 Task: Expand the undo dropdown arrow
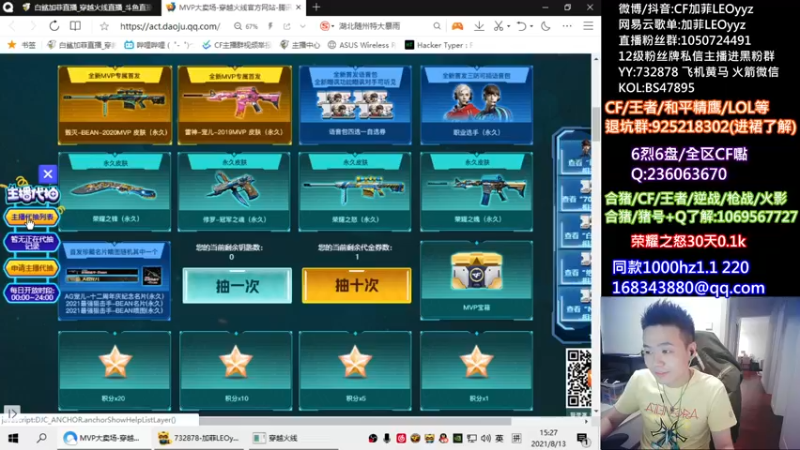pyautogui.click(x=532, y=26)
